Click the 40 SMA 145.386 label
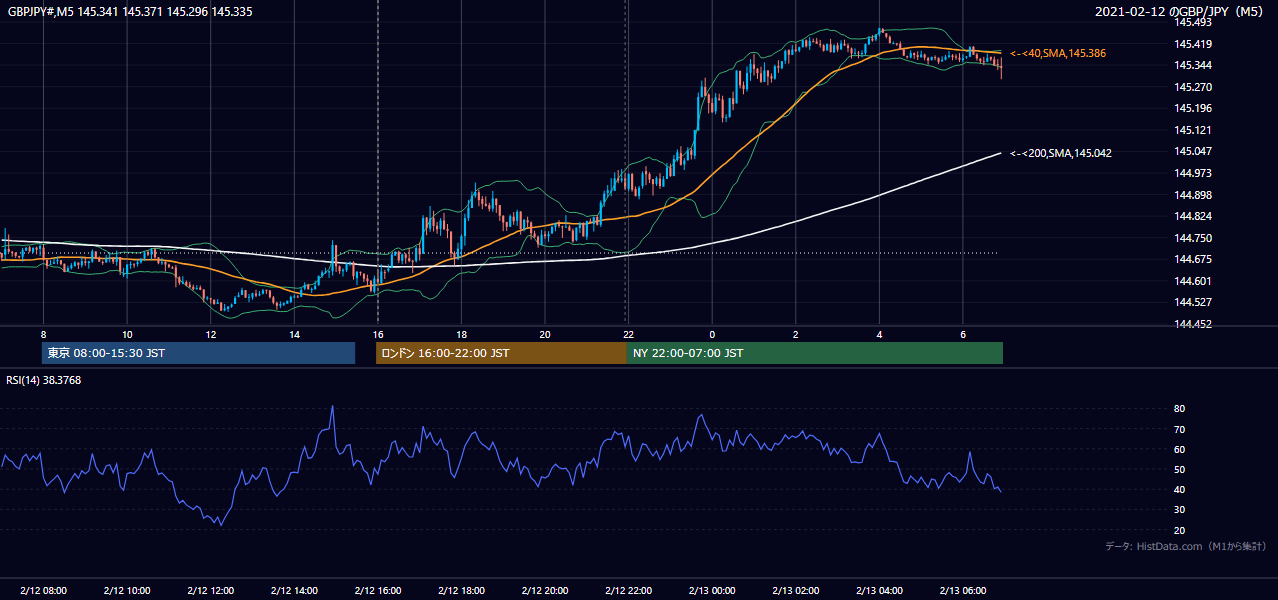 click(1058, 53)
